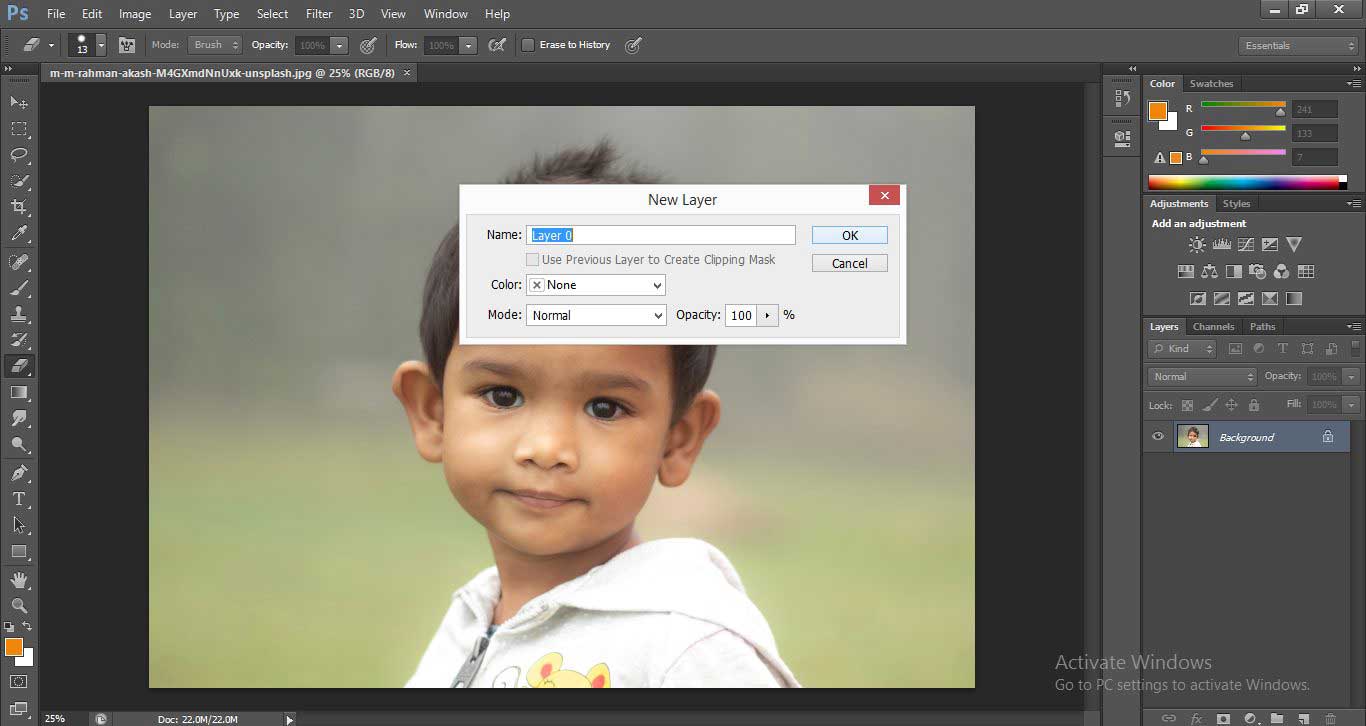
Task: Select the Clone Stamp tool
Action: 20,313
